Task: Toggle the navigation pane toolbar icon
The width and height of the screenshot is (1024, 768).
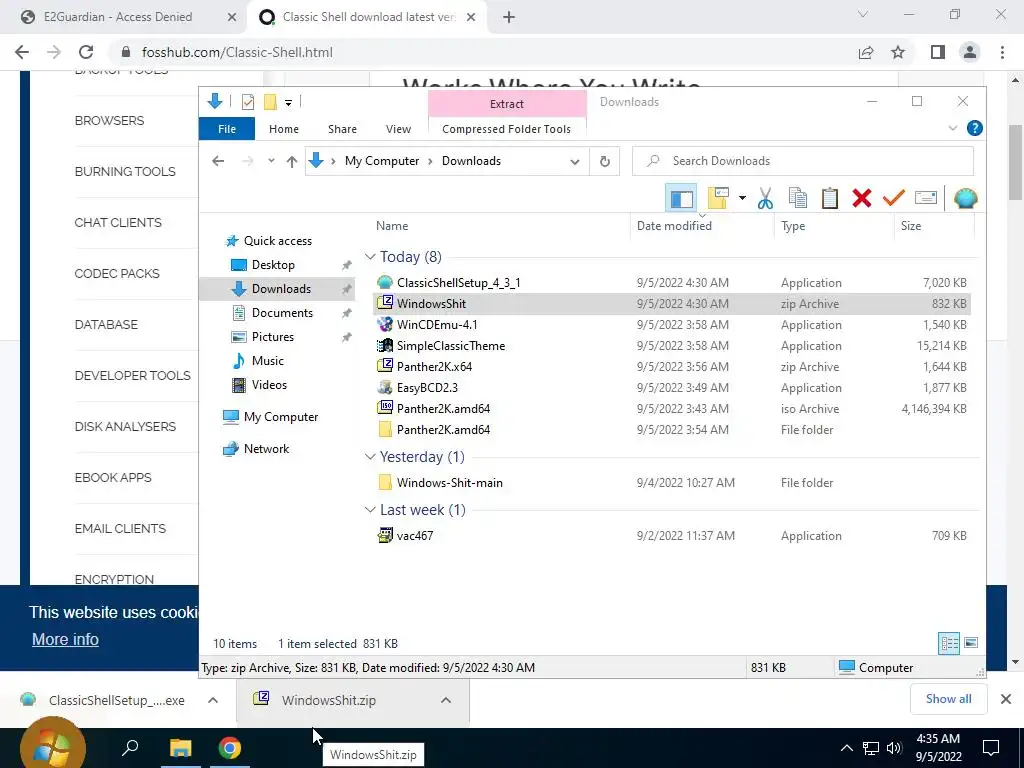Action: click(682, 198)
